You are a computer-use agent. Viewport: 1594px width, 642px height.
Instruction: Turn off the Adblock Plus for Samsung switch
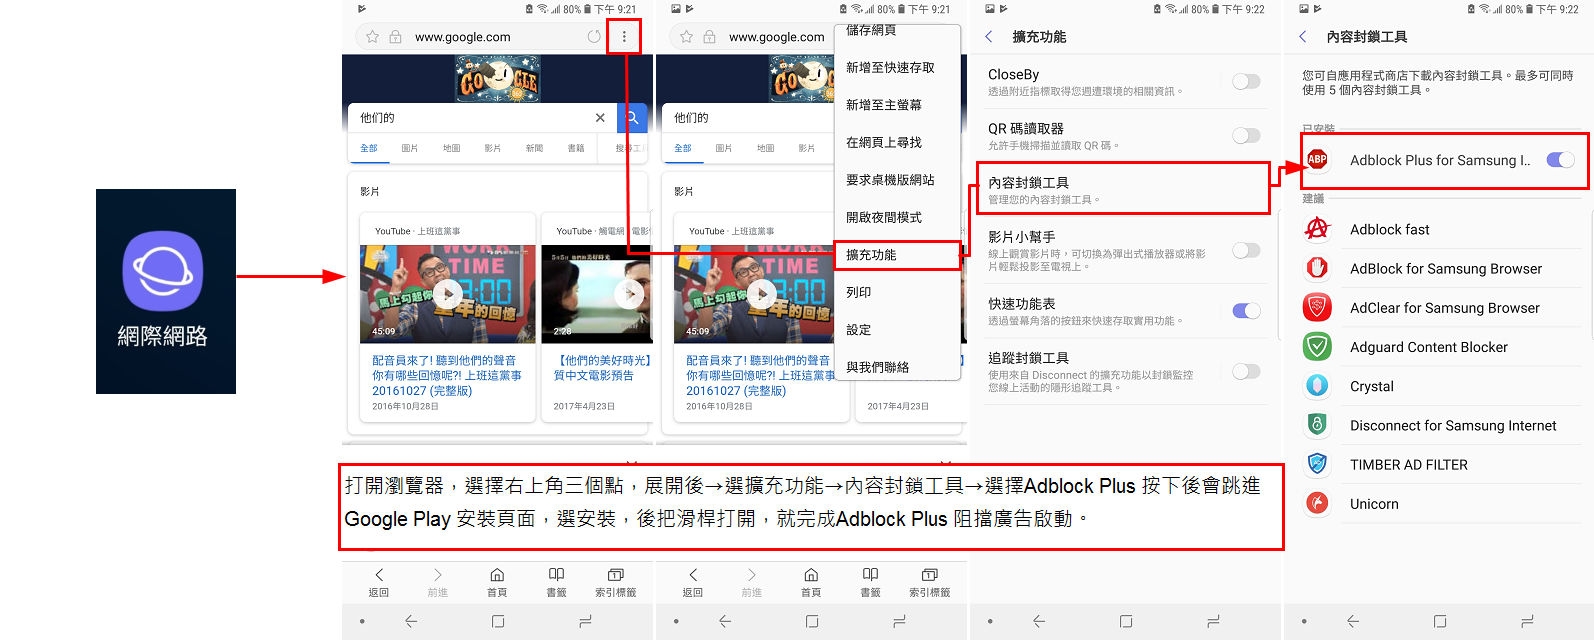[1560, 159]
